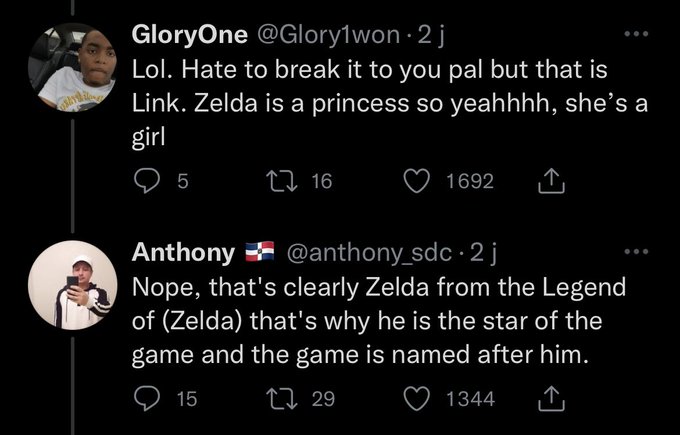Like GloryOne's tweet
680x435 pixels.
click(418, 182)
